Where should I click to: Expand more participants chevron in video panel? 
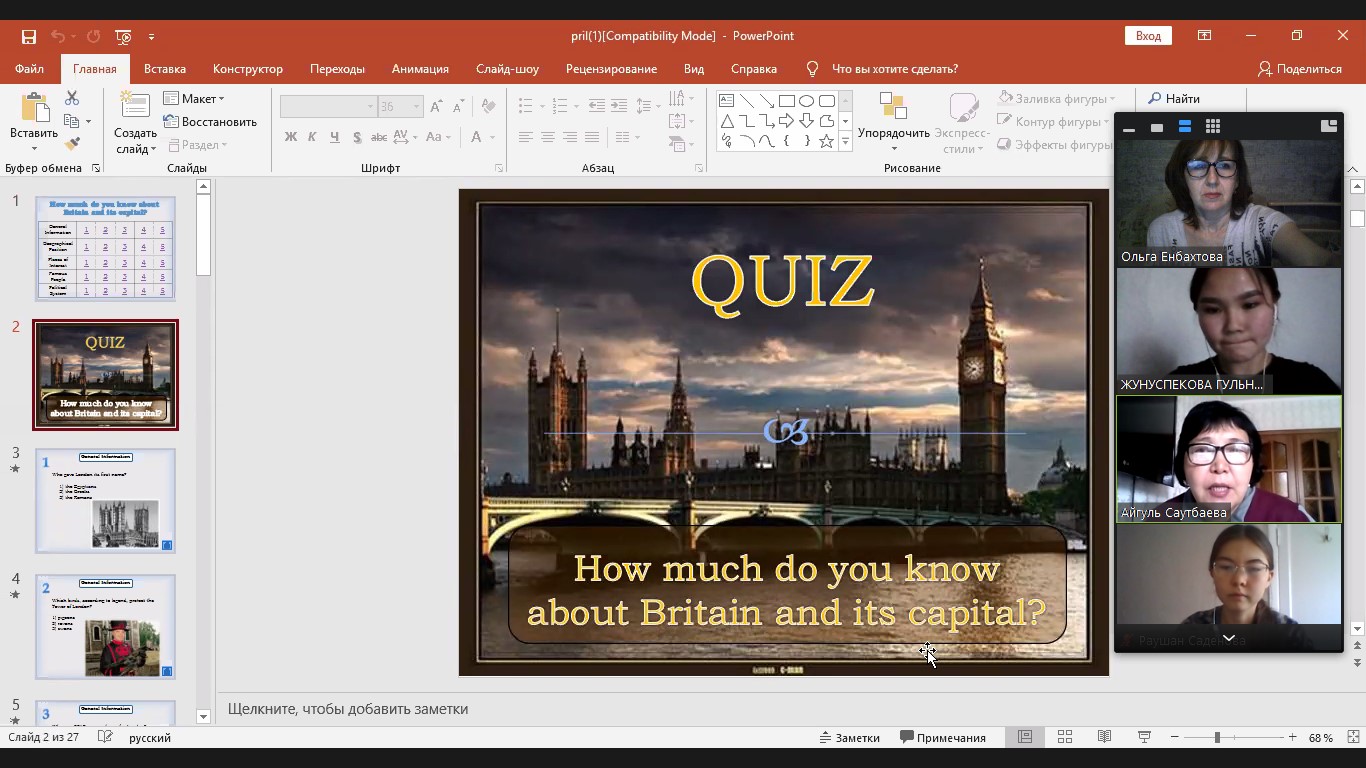pos(1229,638)
